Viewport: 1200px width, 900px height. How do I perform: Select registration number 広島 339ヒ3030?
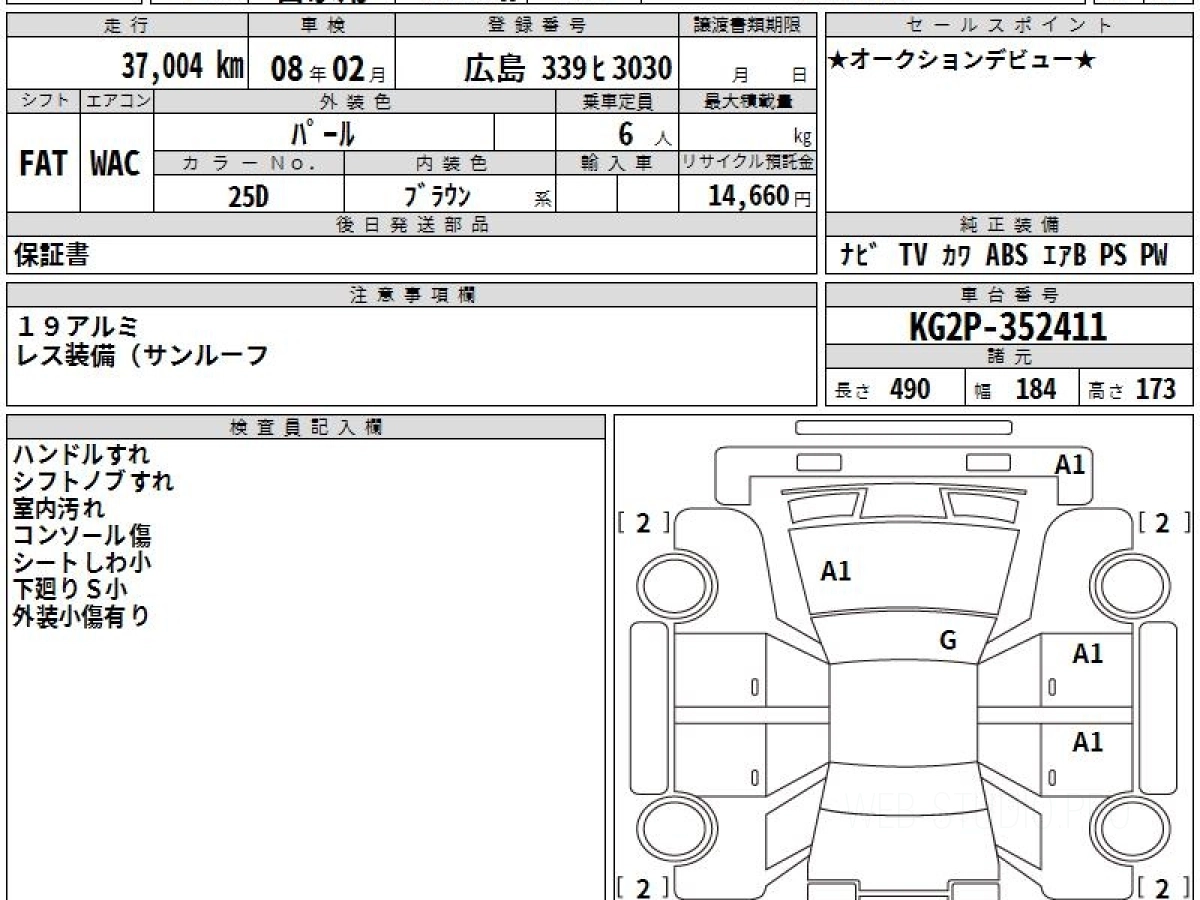click(x=567, y=68)
